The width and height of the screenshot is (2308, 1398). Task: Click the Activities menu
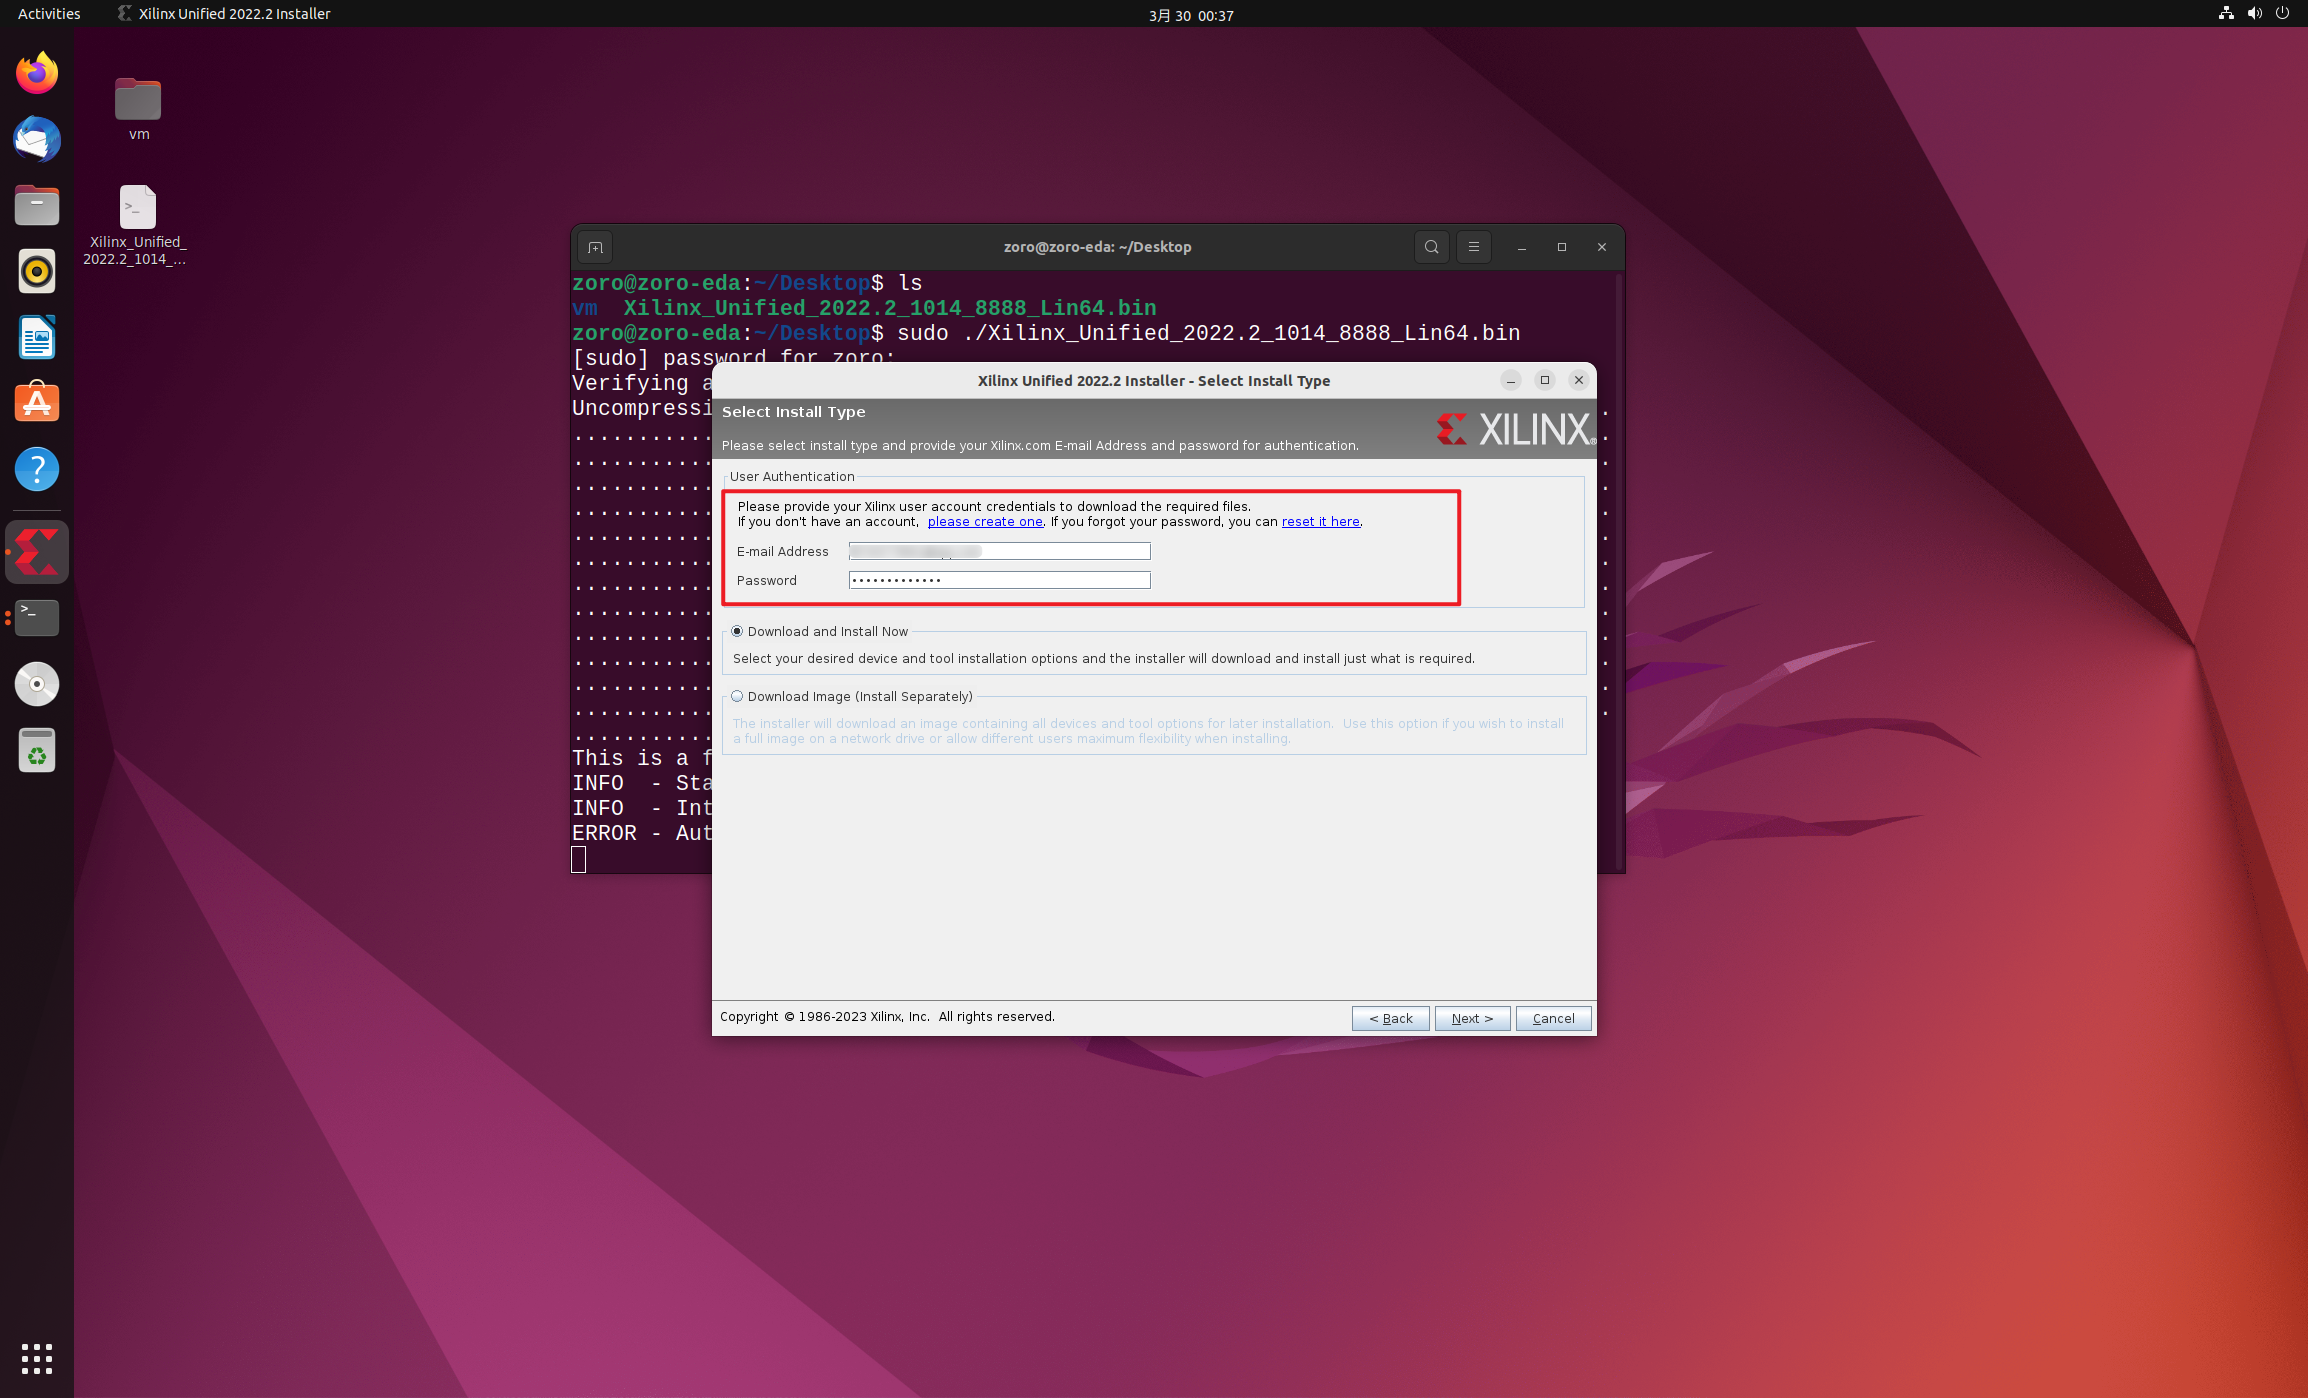click(x=49, y=14)
